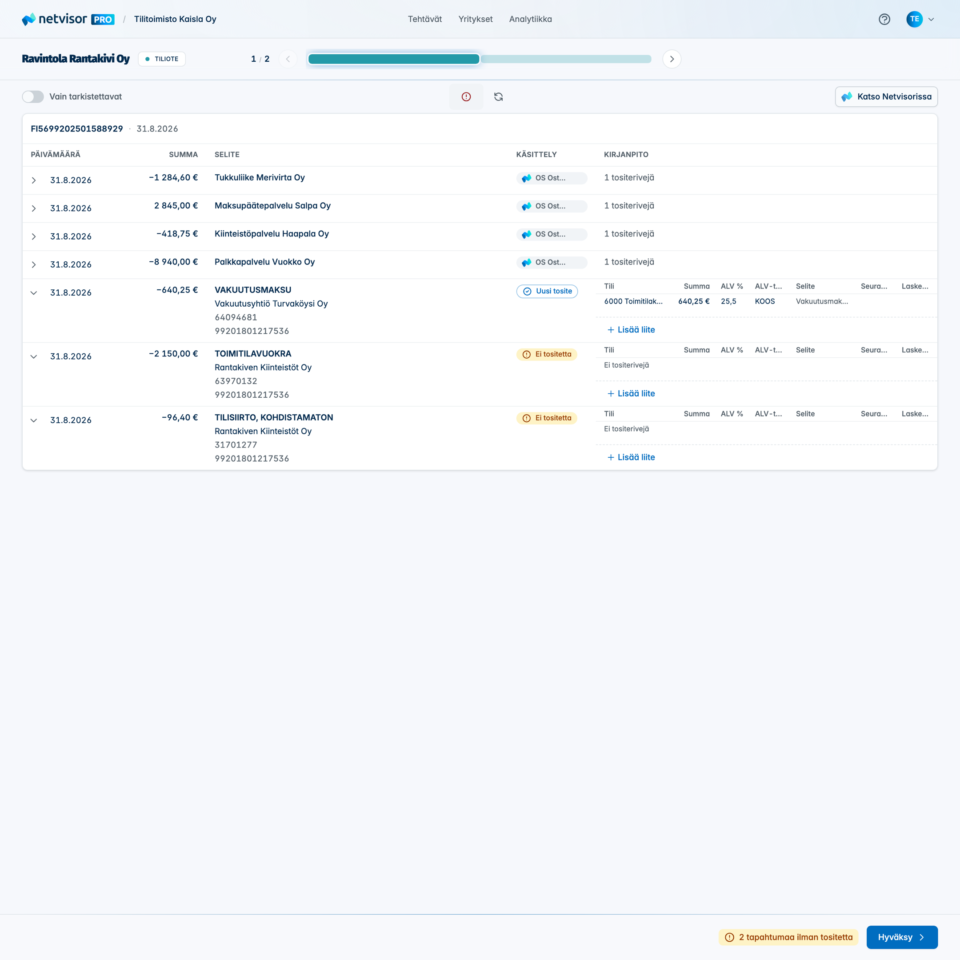Click OS Ost badge for Tukkuliike Merivirta Oy

[x=551, y=178]
